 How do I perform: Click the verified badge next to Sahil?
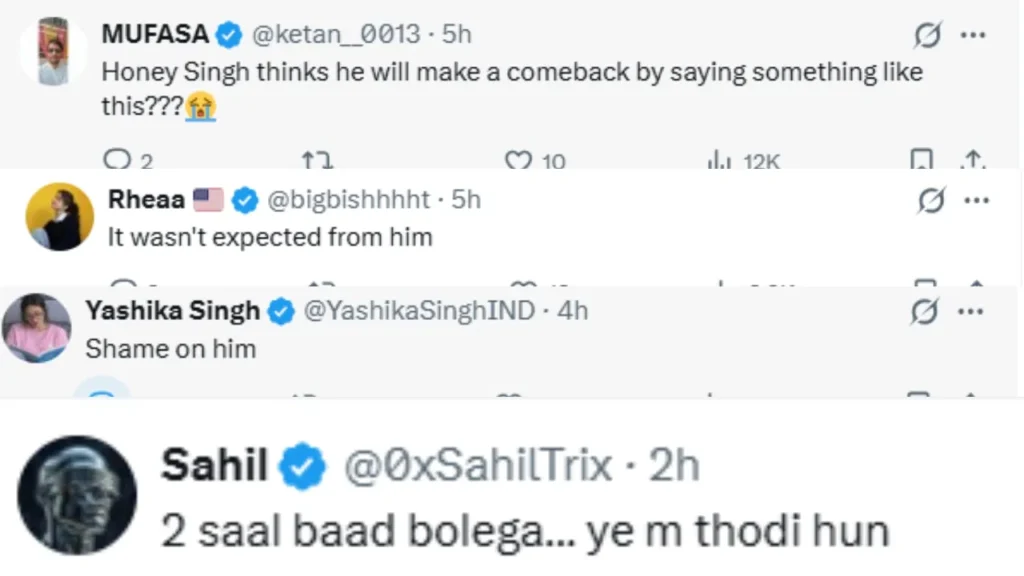[x=305, y=468]
